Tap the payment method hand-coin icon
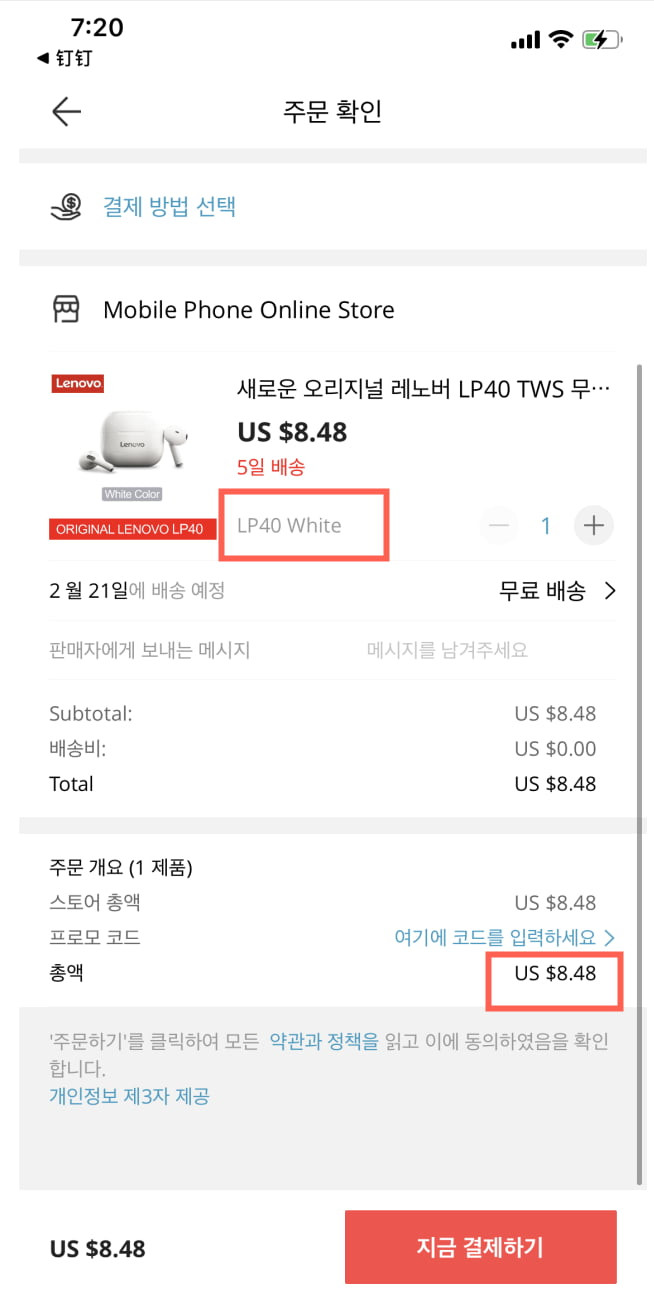This screenshot has width=654, height=1293. (x=67, y=207)
